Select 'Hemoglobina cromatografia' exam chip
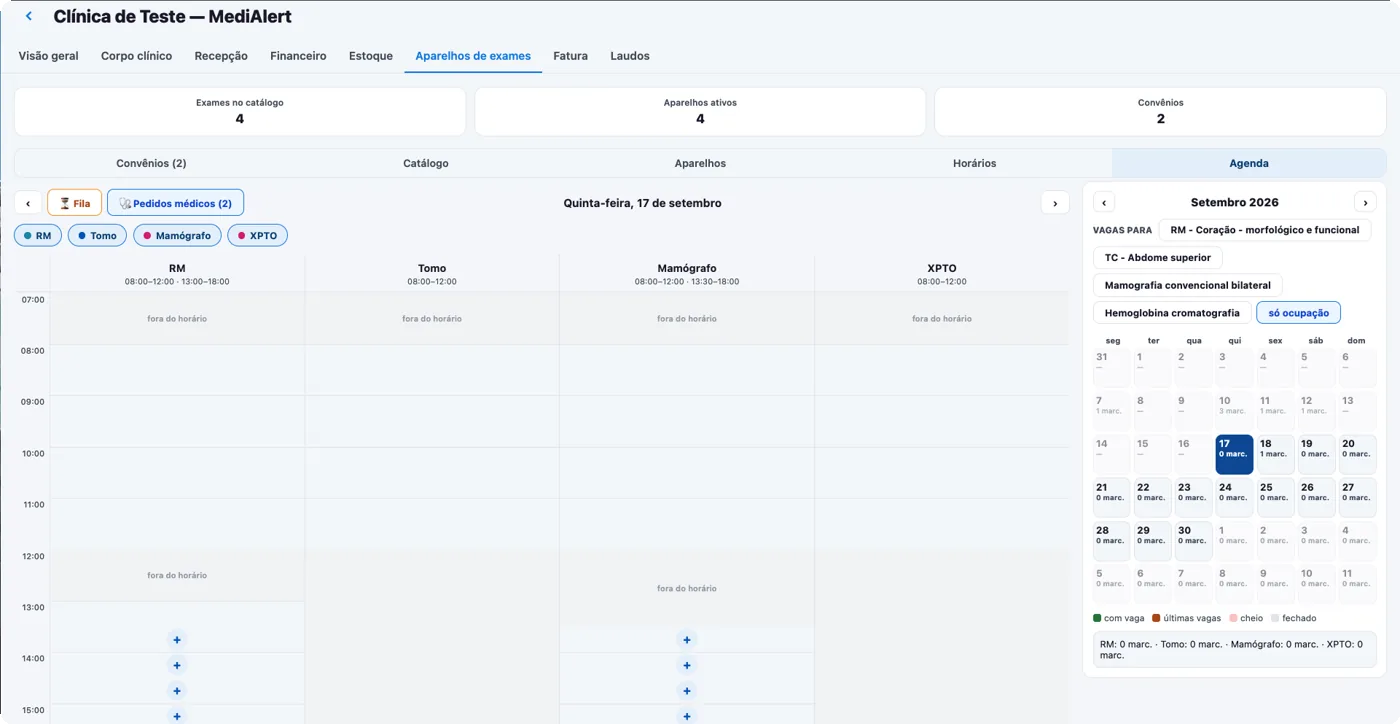Screen dimensions: 1400x724 tap(1172, 313)
